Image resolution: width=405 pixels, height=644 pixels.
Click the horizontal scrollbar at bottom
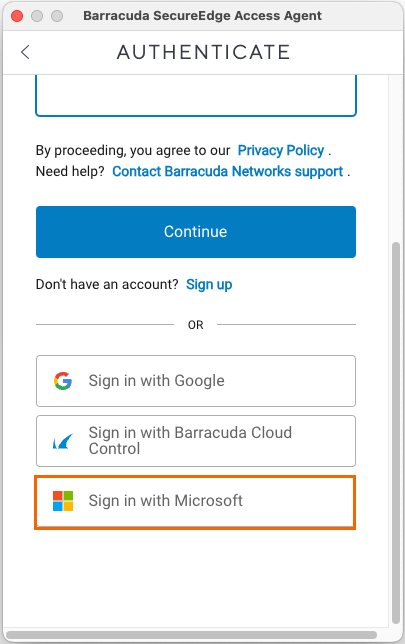192,635
